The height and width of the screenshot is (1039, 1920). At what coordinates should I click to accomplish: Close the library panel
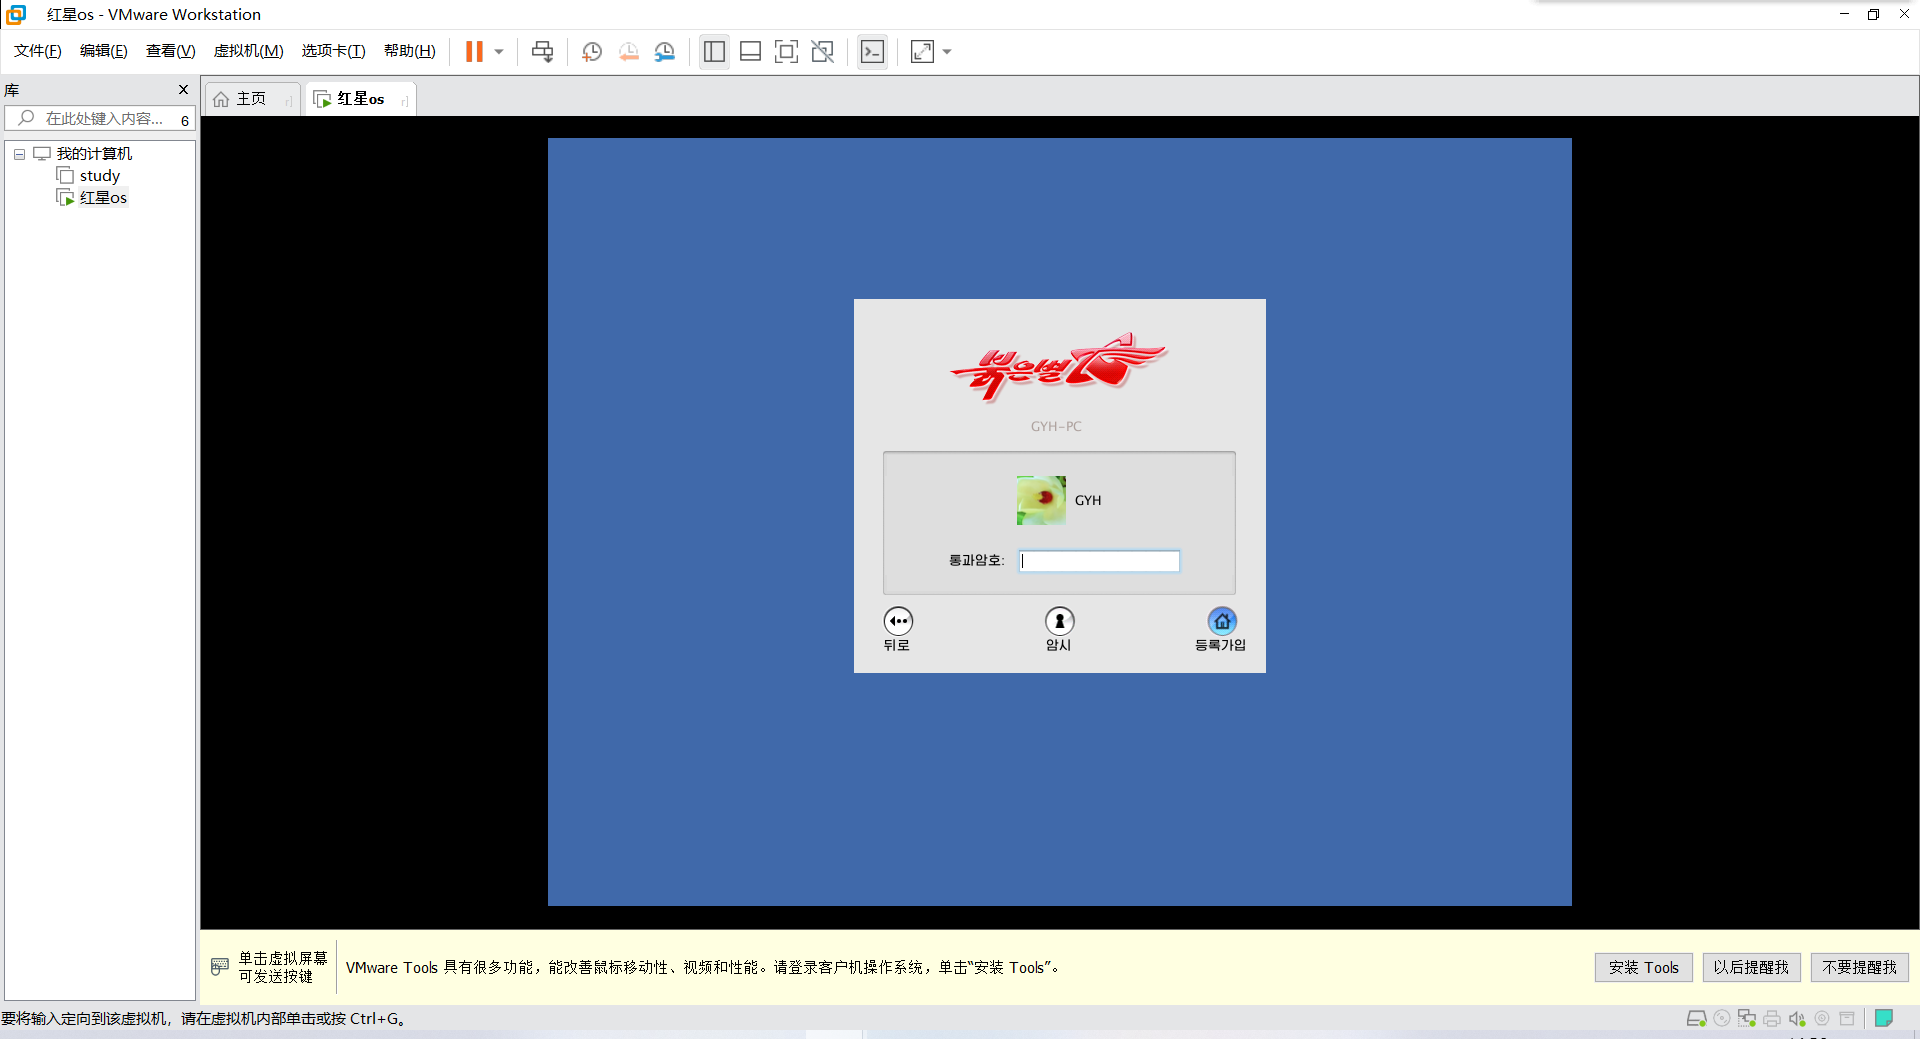coord(183,90)
